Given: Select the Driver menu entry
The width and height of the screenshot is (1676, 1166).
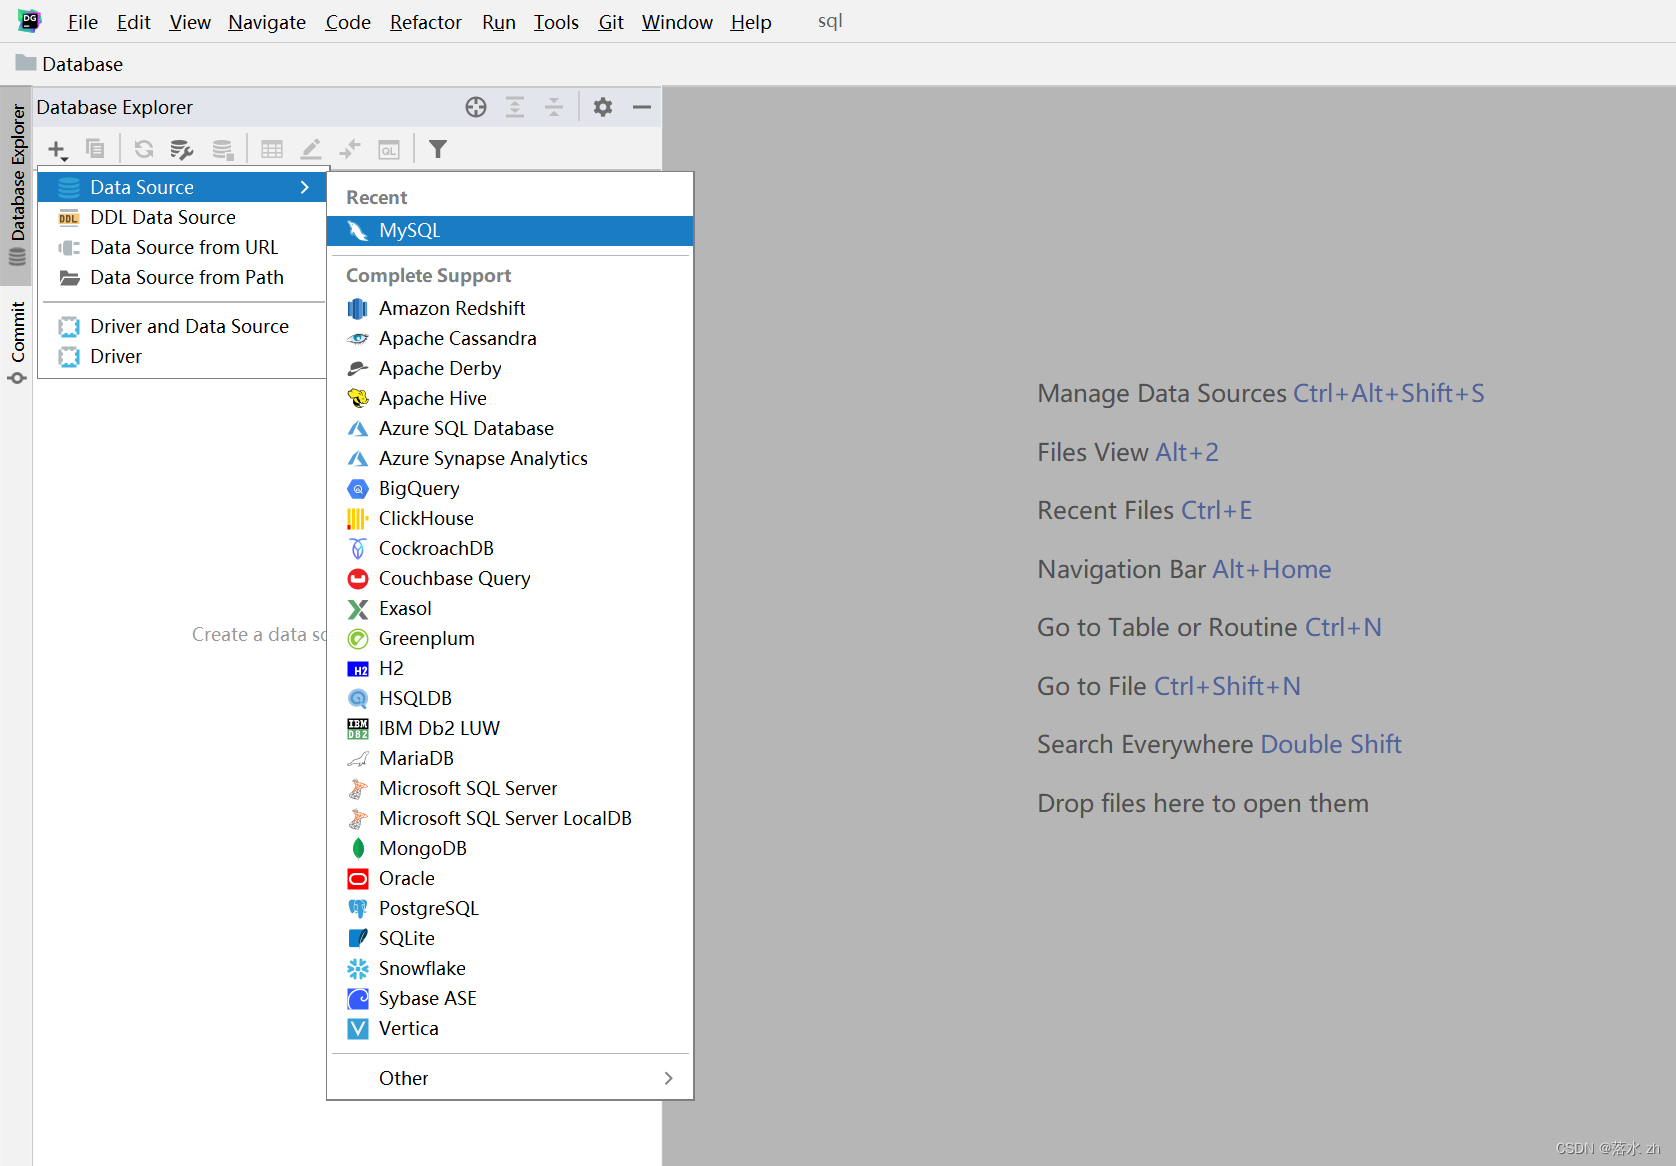Looking at the screenshot, I should (x=182, y=356).
